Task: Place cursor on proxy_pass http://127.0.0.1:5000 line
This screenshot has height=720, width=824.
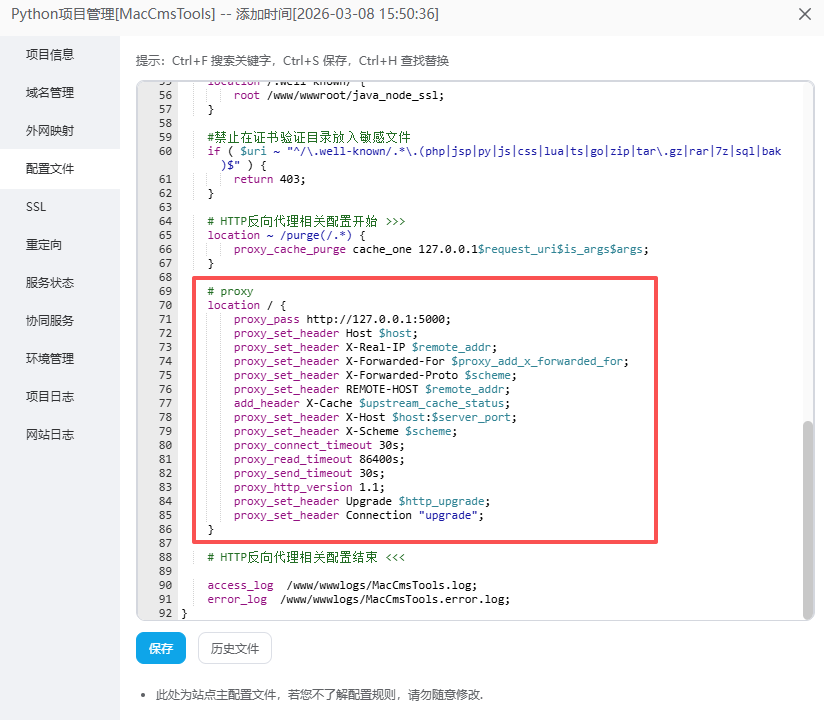Action: (x=342, y=320)
